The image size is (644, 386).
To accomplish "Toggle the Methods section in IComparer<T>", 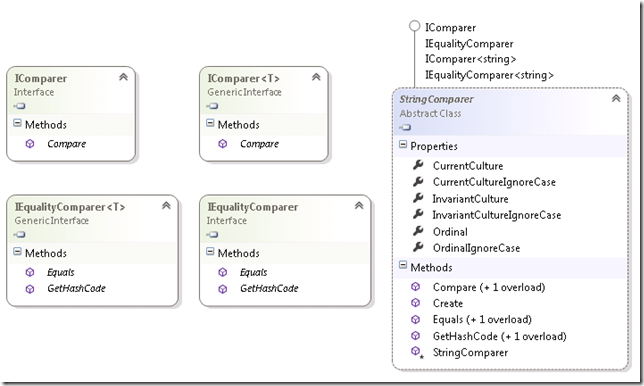I will click(210, 123).
